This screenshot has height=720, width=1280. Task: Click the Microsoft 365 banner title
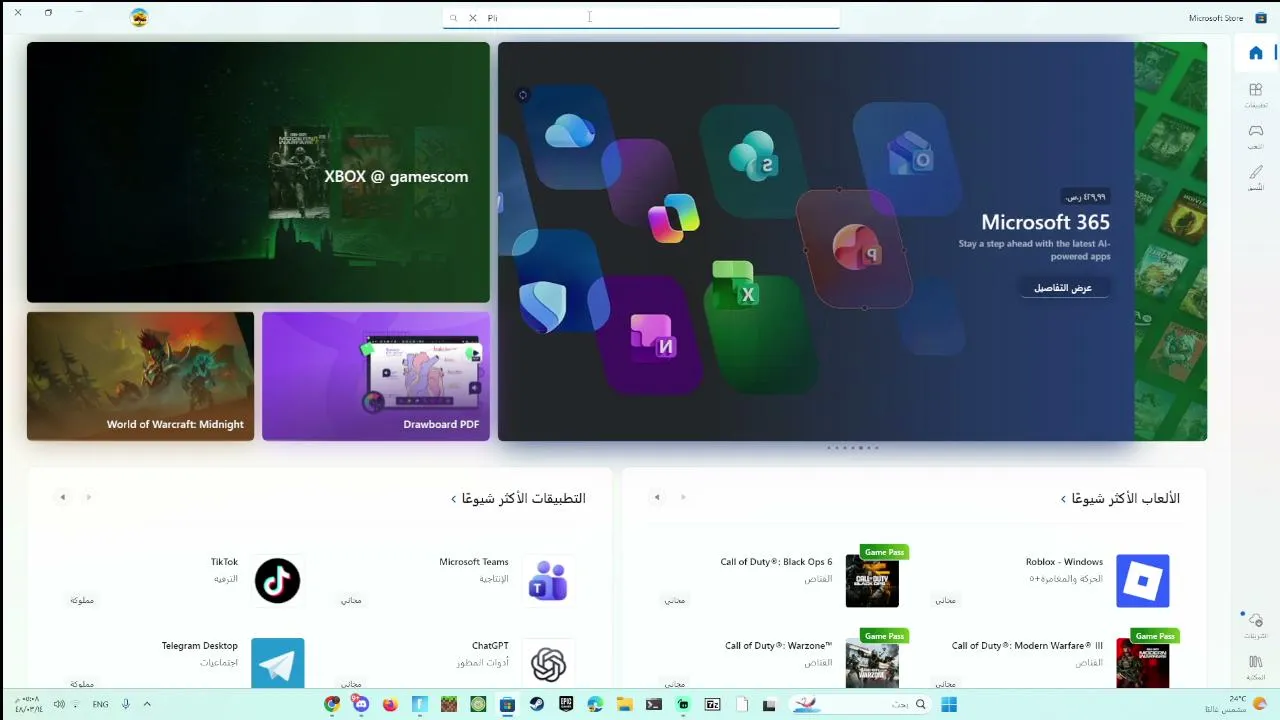pos(1045,222)
